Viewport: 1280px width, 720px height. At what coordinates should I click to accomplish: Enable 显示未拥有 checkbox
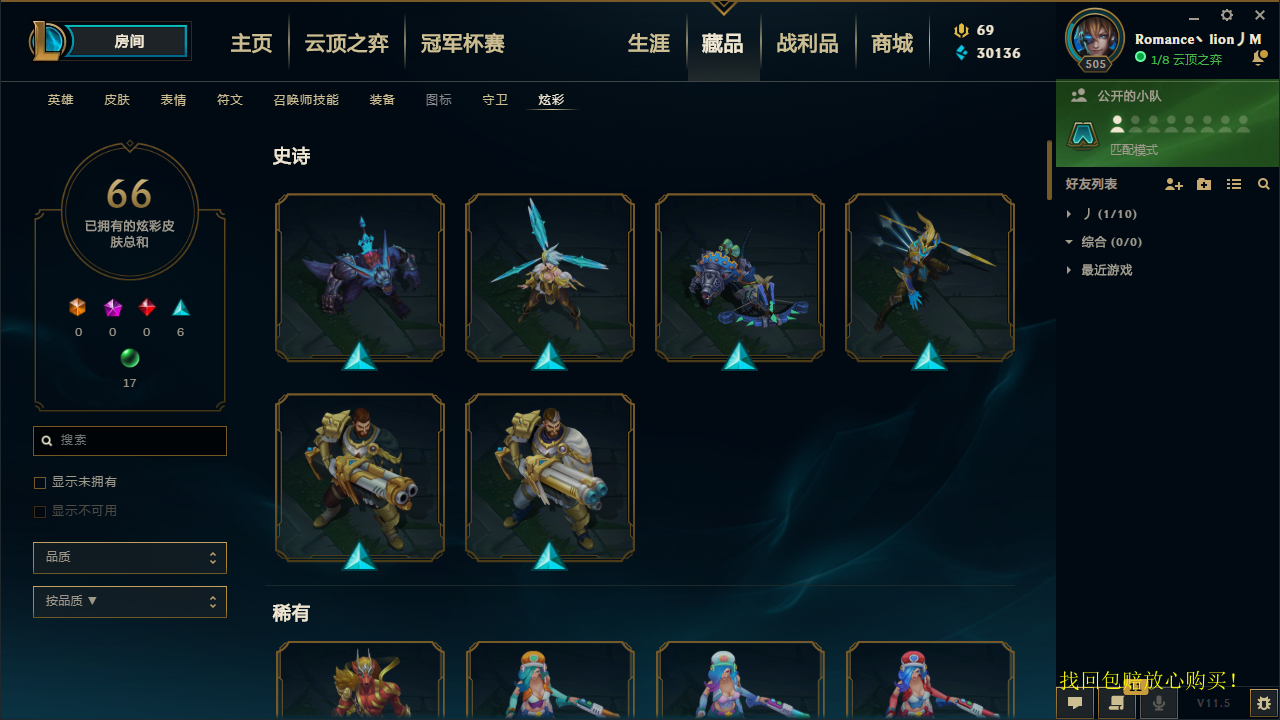coord(40,483)
